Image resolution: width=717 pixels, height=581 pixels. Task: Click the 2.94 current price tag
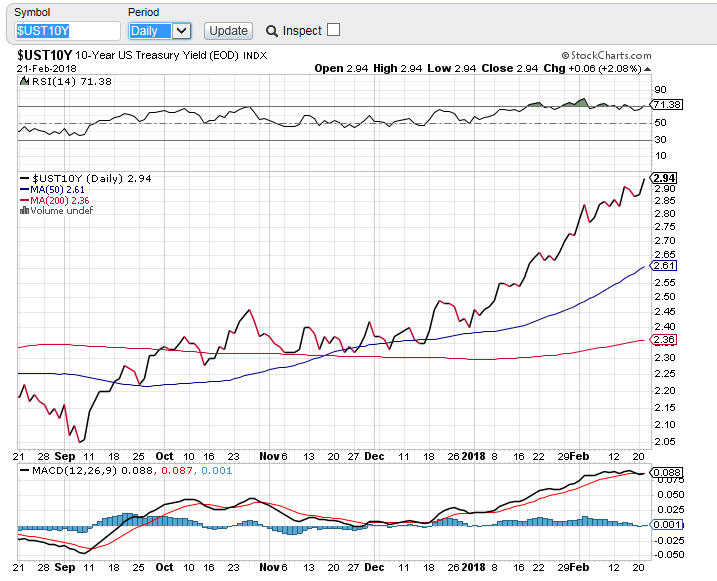tap(665, 178)
